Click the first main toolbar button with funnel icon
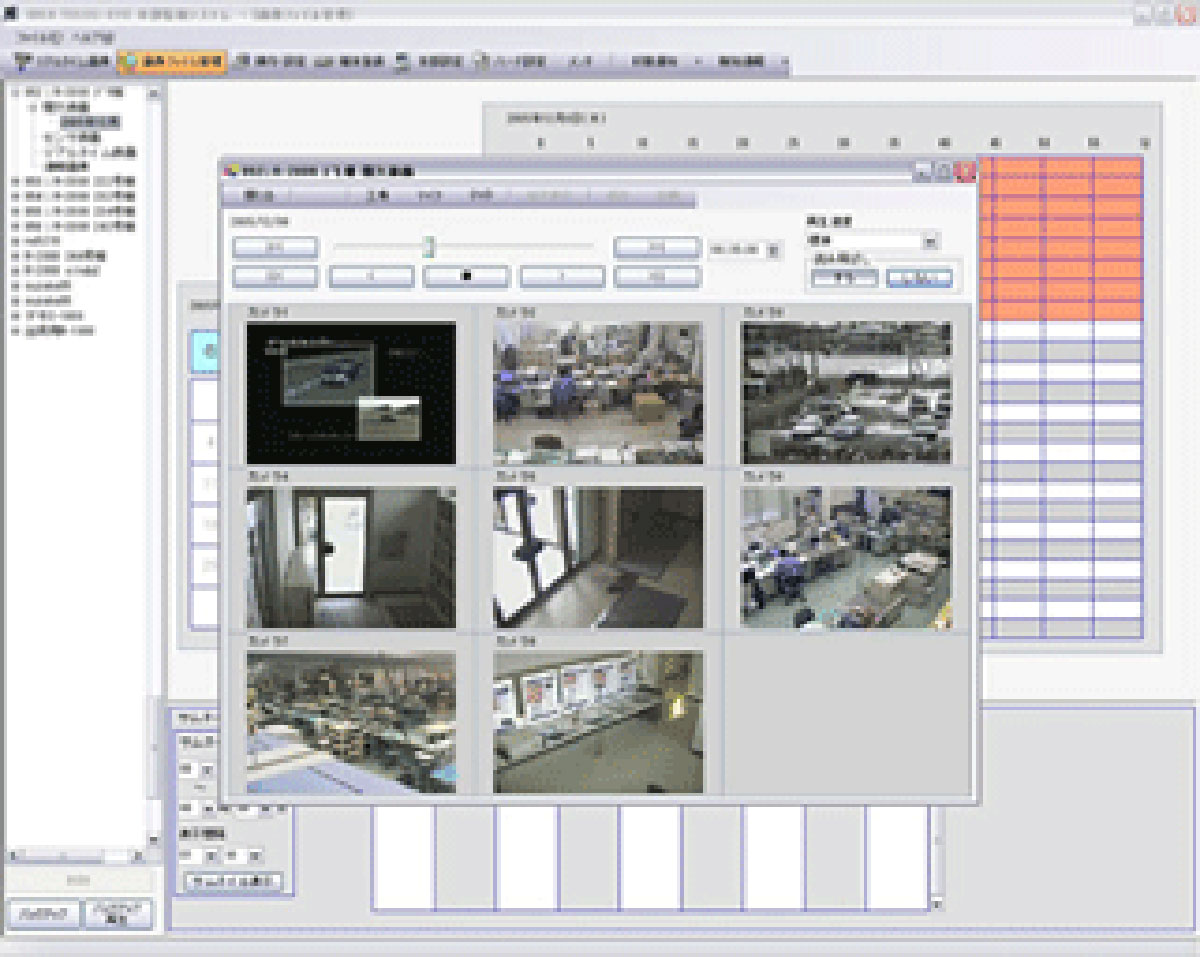Screen dimensions: 1200x957 [x=64, y=62]
